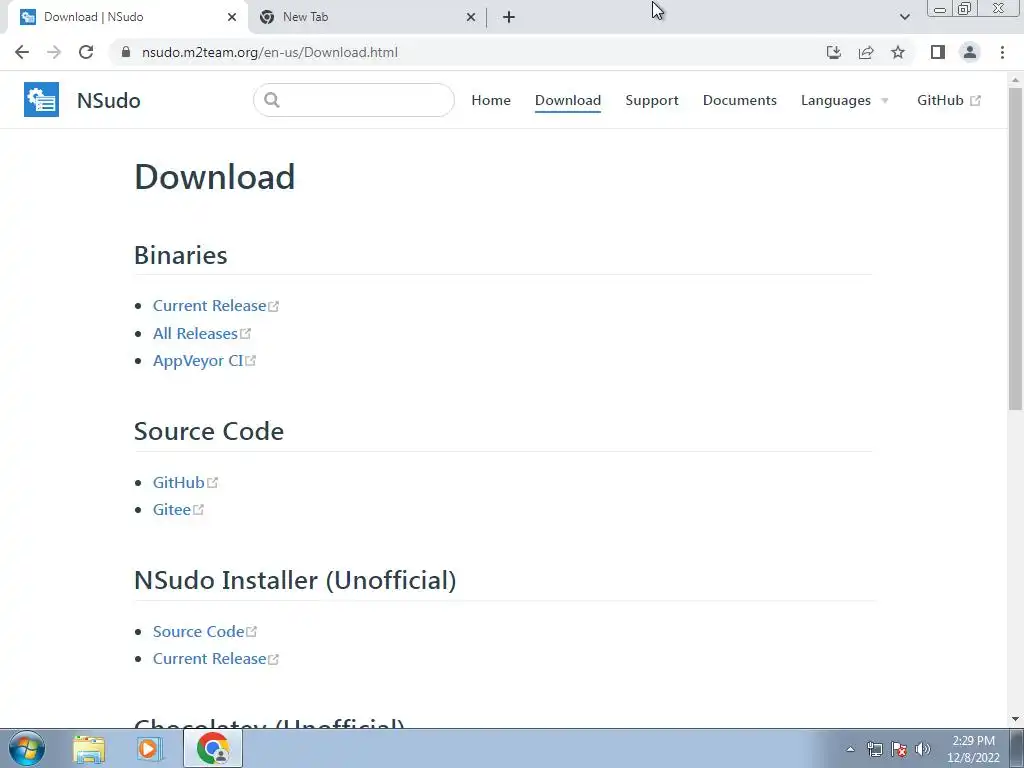1024x768 pixels.
Task: Focus the site search box
Action: tap(353, 99)
